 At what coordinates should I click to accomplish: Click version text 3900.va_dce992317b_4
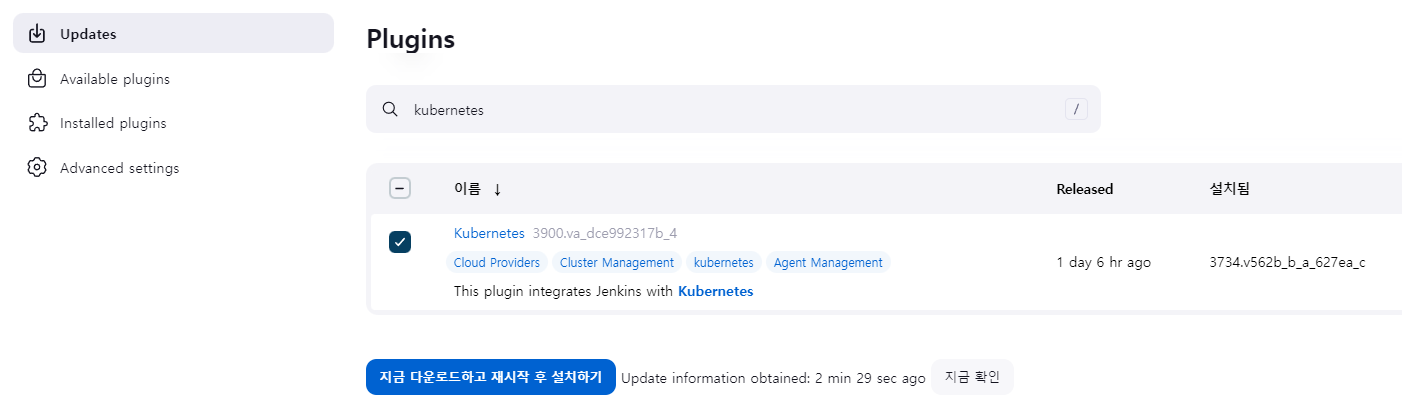click(605, 233)
